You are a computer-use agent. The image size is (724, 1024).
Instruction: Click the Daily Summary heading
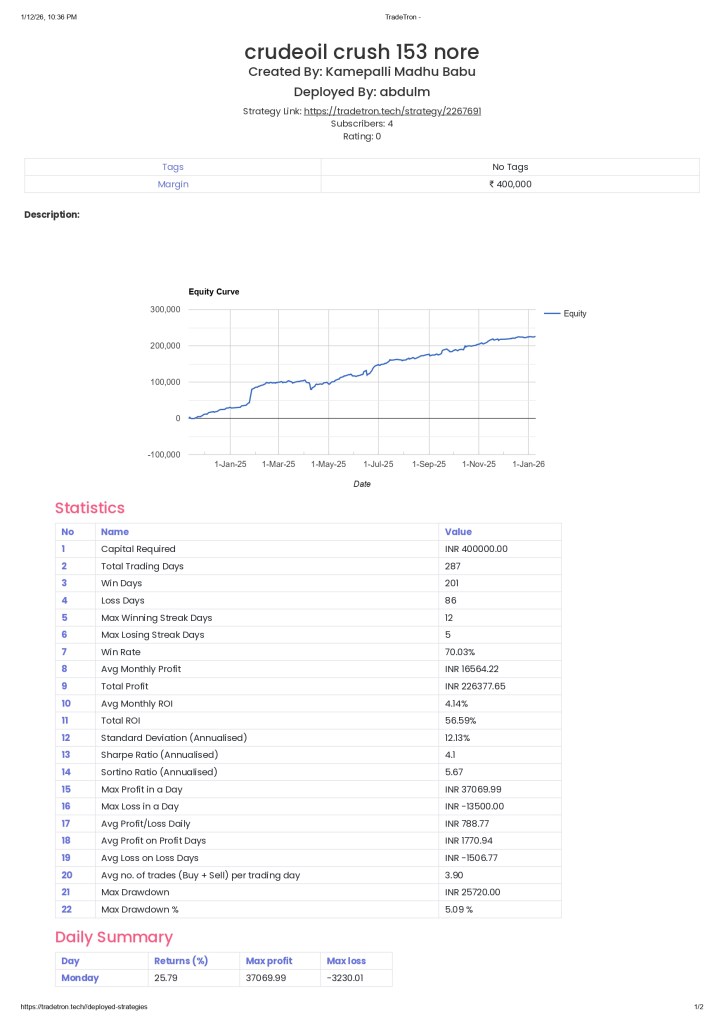pos(114,937)
